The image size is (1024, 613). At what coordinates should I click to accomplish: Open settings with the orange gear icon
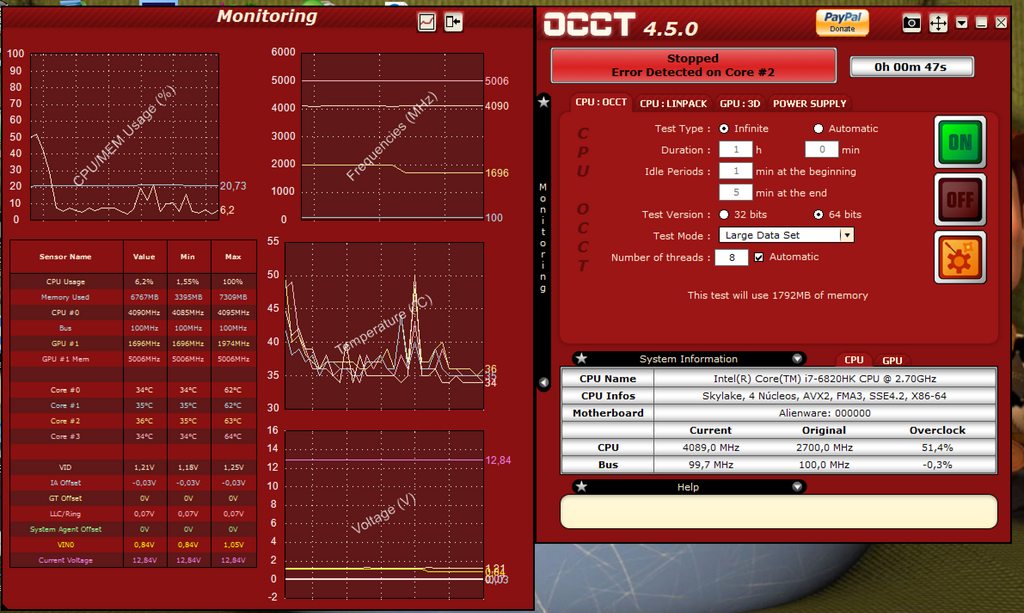point(960,257)
